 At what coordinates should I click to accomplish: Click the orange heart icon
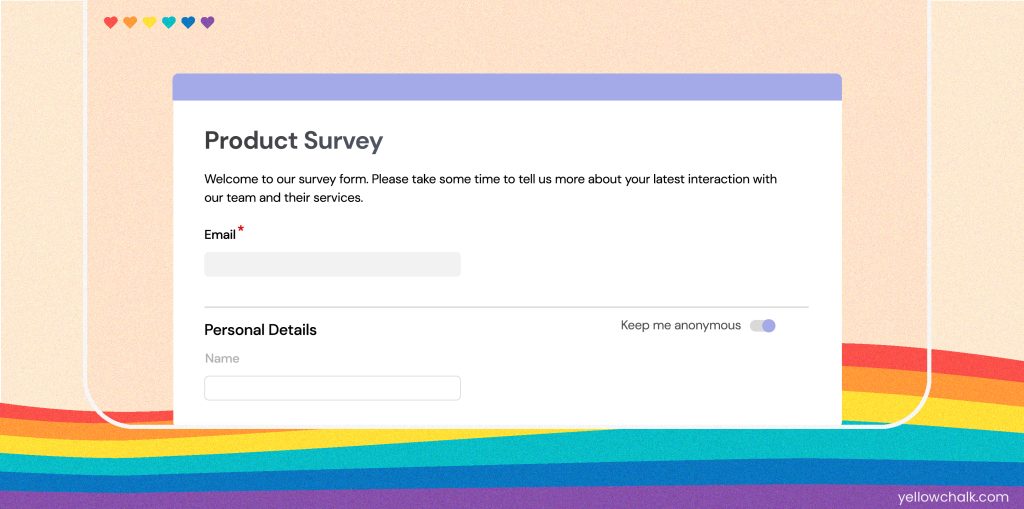(x=130, y=23)
